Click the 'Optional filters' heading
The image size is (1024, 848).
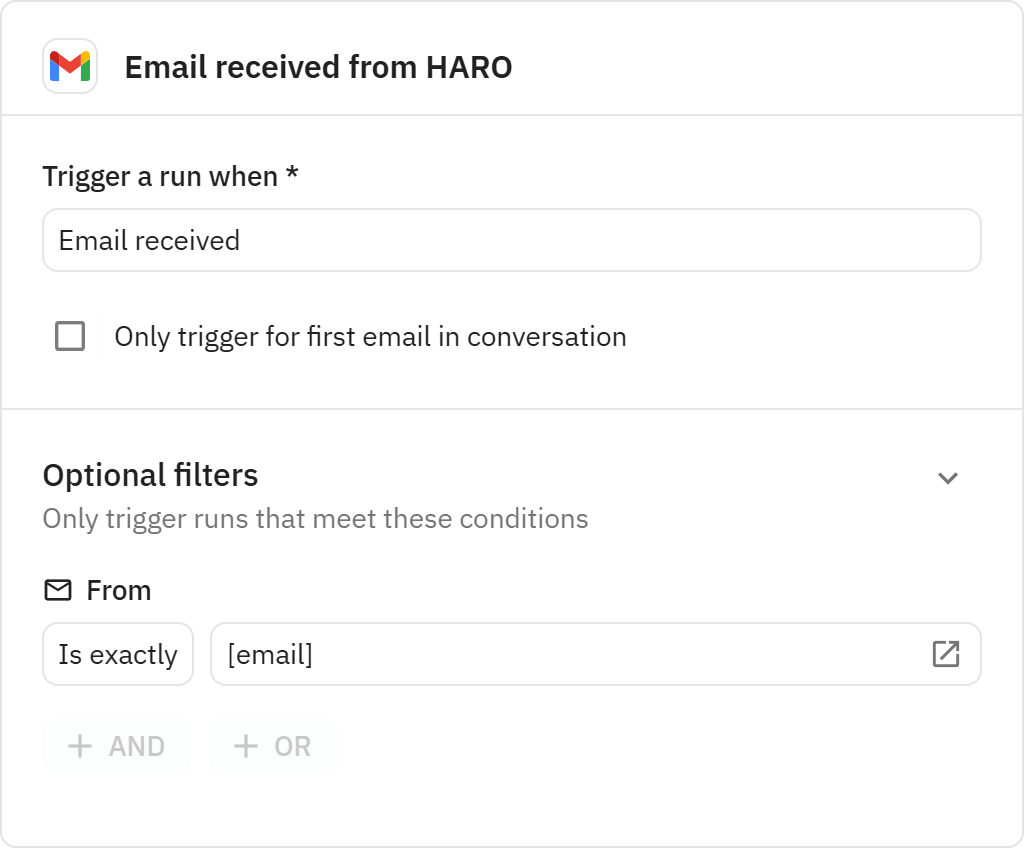tap(149, 476)
